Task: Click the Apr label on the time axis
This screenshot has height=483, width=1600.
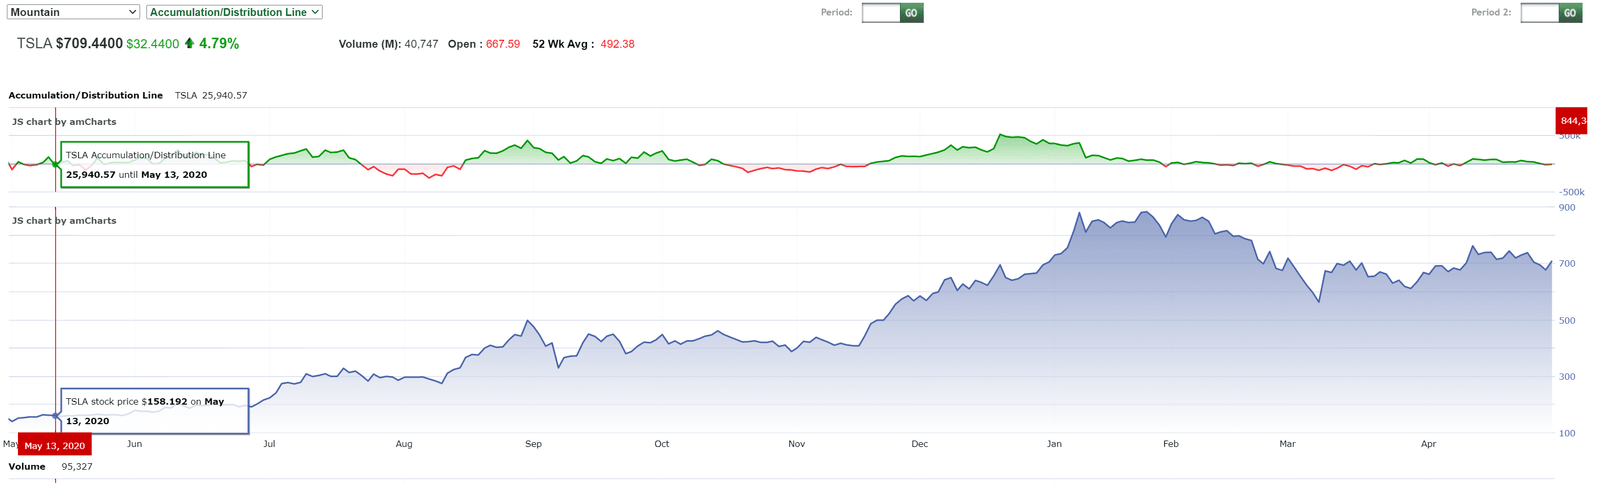Action: click(1428, 444)
